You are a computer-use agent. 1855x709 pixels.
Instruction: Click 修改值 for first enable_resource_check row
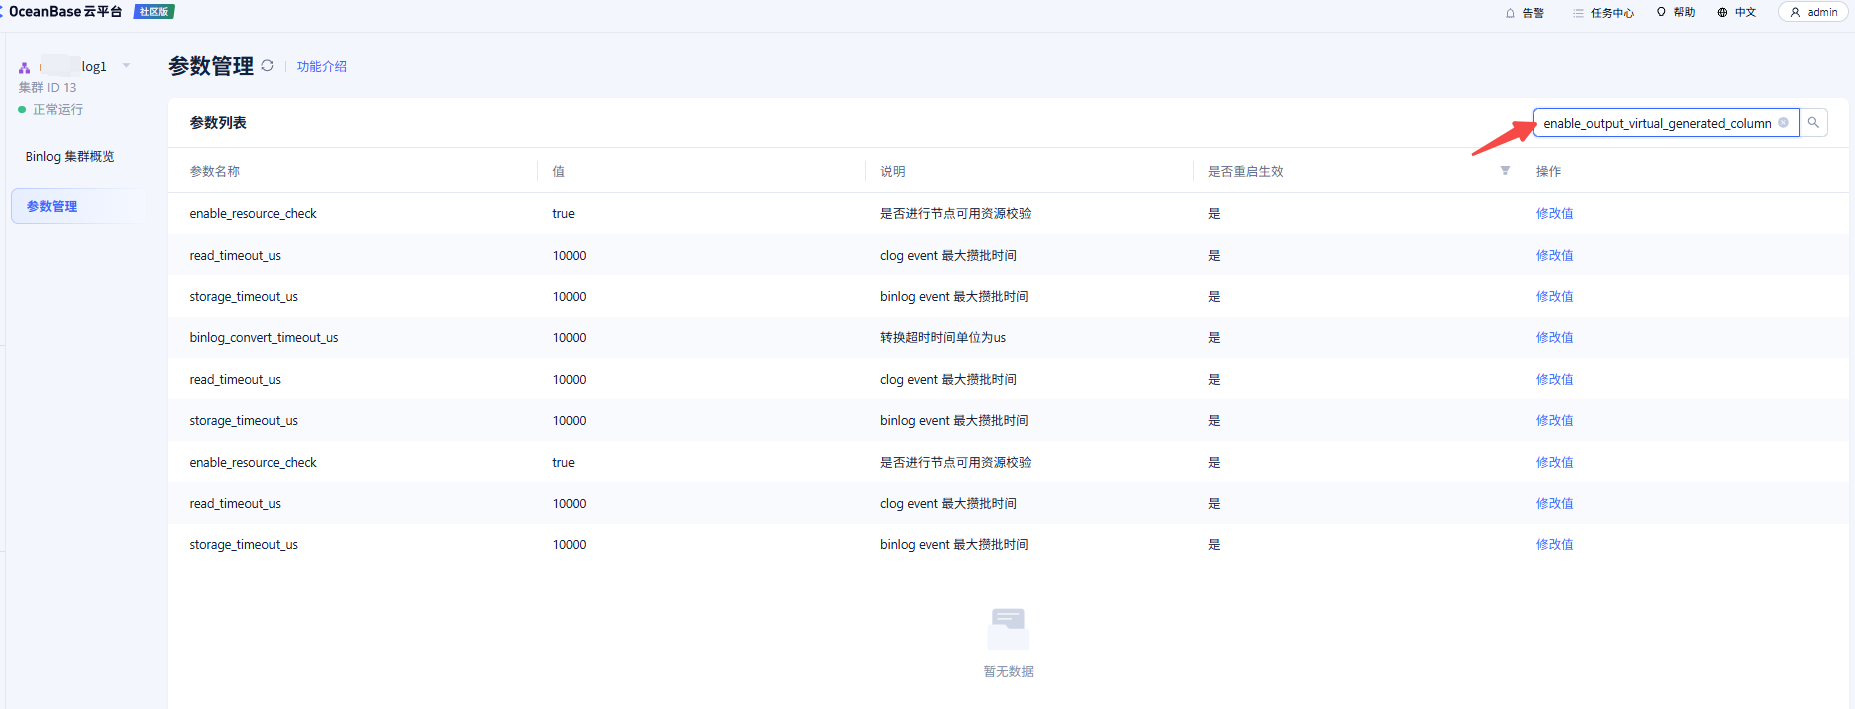coord(1554,214)
